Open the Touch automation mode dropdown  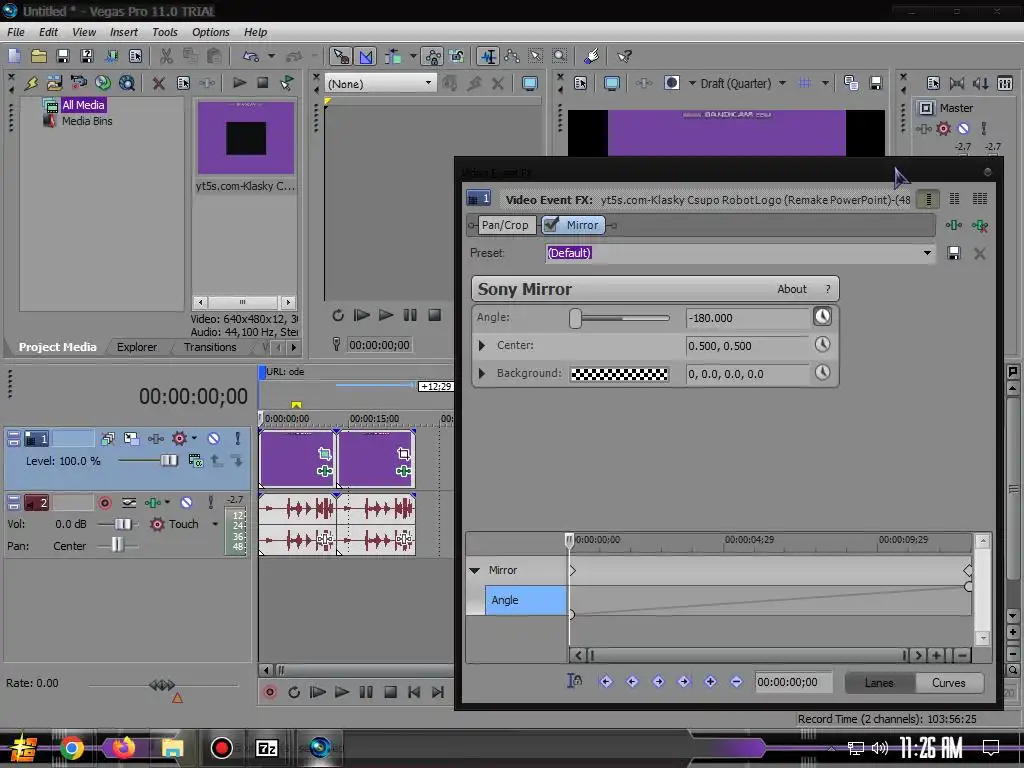(215, 524)
